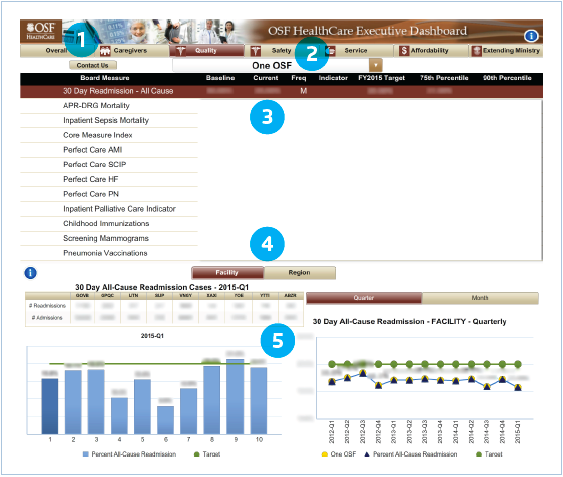Click the Contact Us button
The width and height of the screenshot is (563, 477).
coord(93,65)
